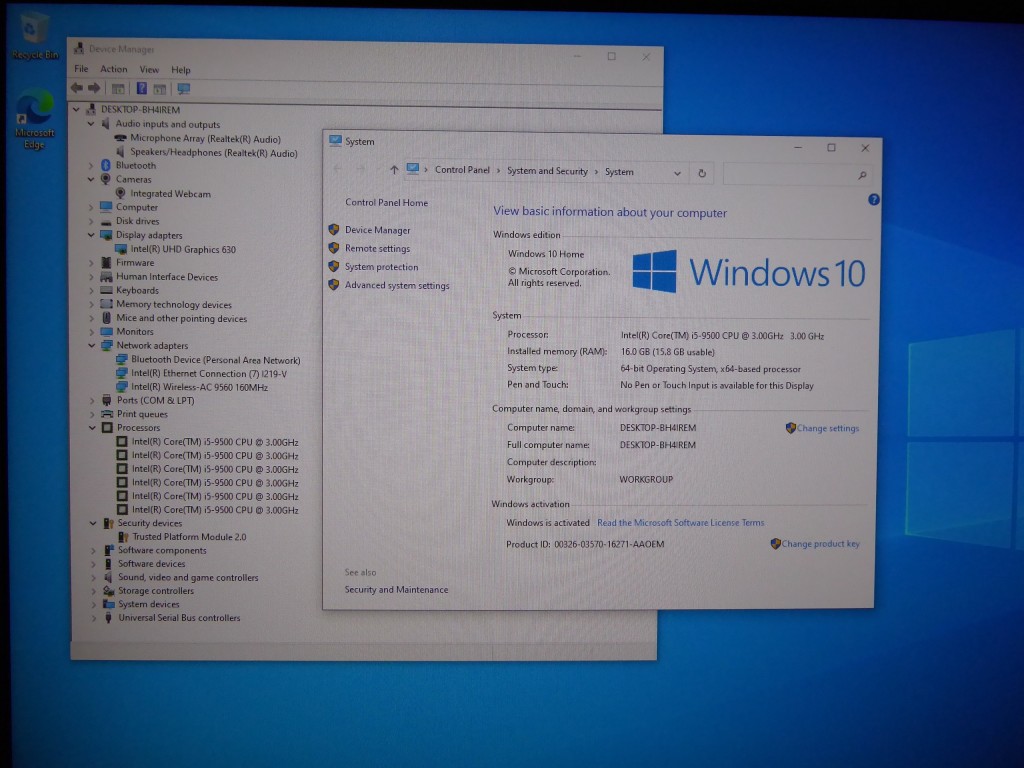Viewport: 1024px width, 768px height.
Task: Open File menu in Device Manager
Action: click(81, 69)
